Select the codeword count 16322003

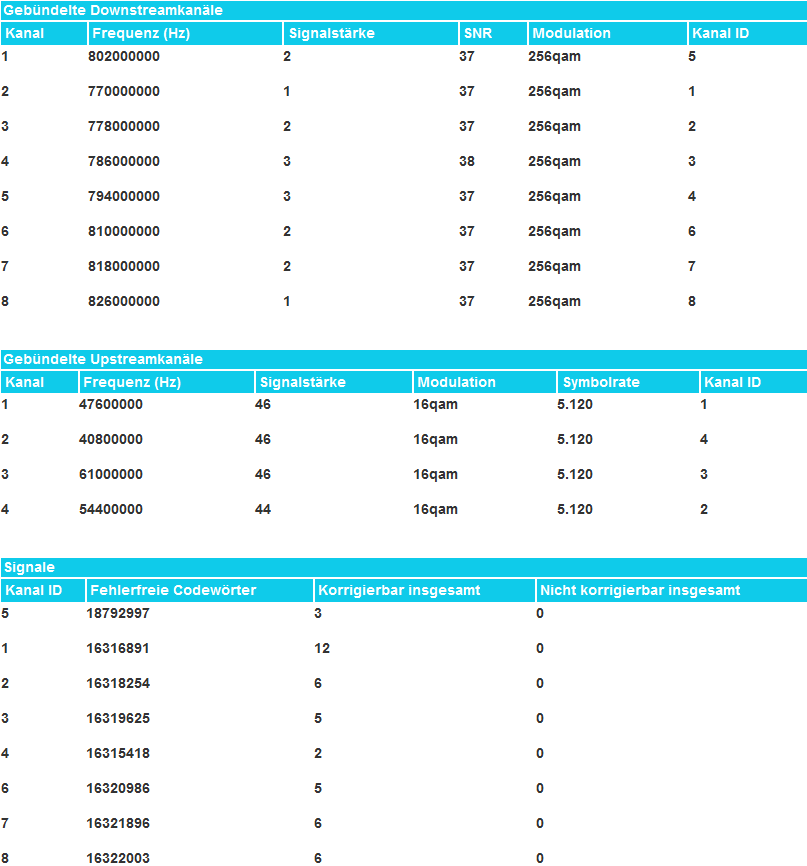118,858
